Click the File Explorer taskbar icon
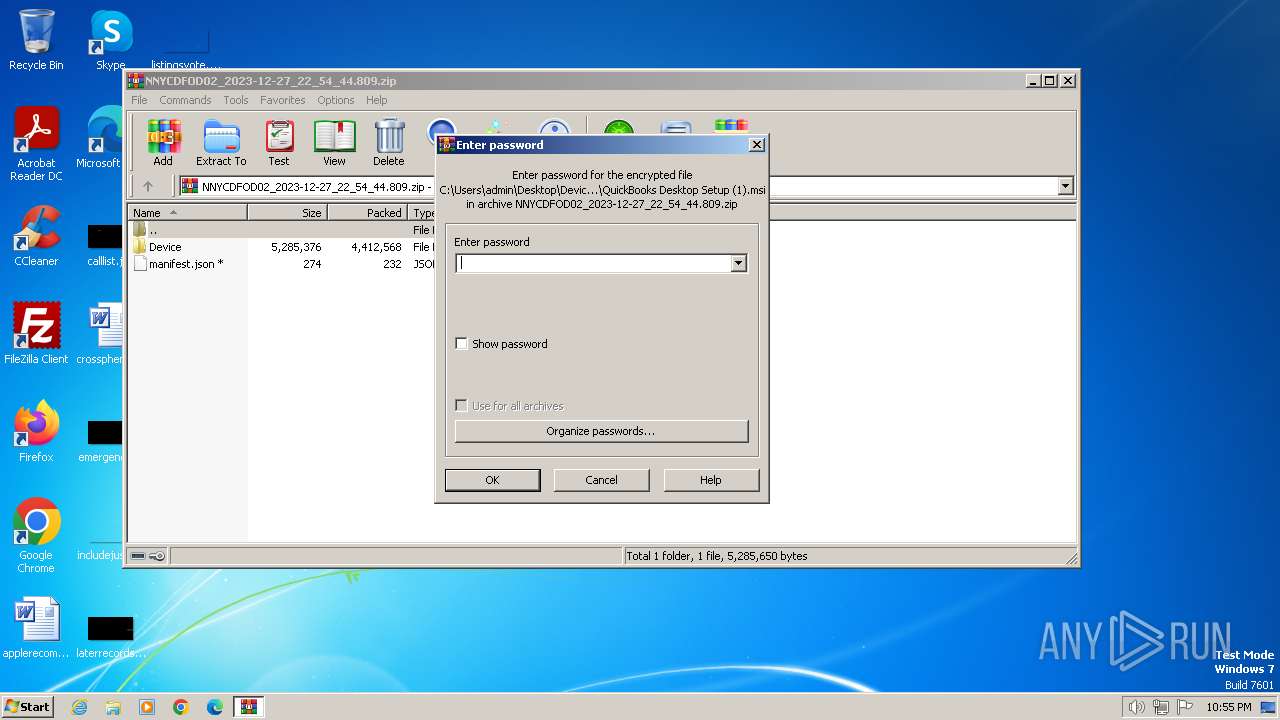The image size is (1280, 720). point(113,707)
